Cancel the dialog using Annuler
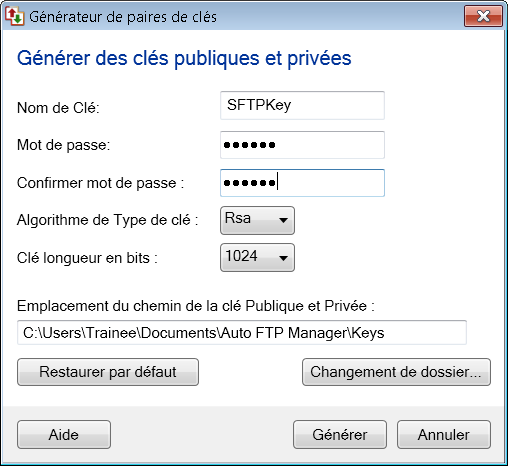 (444, 435)
